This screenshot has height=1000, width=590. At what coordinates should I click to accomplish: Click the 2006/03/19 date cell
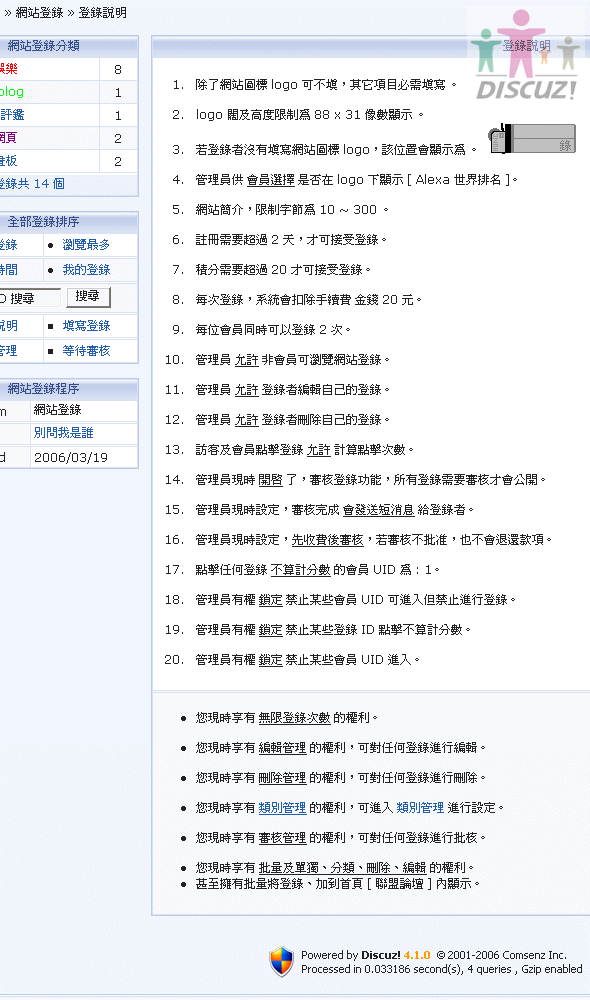point(71,457)
